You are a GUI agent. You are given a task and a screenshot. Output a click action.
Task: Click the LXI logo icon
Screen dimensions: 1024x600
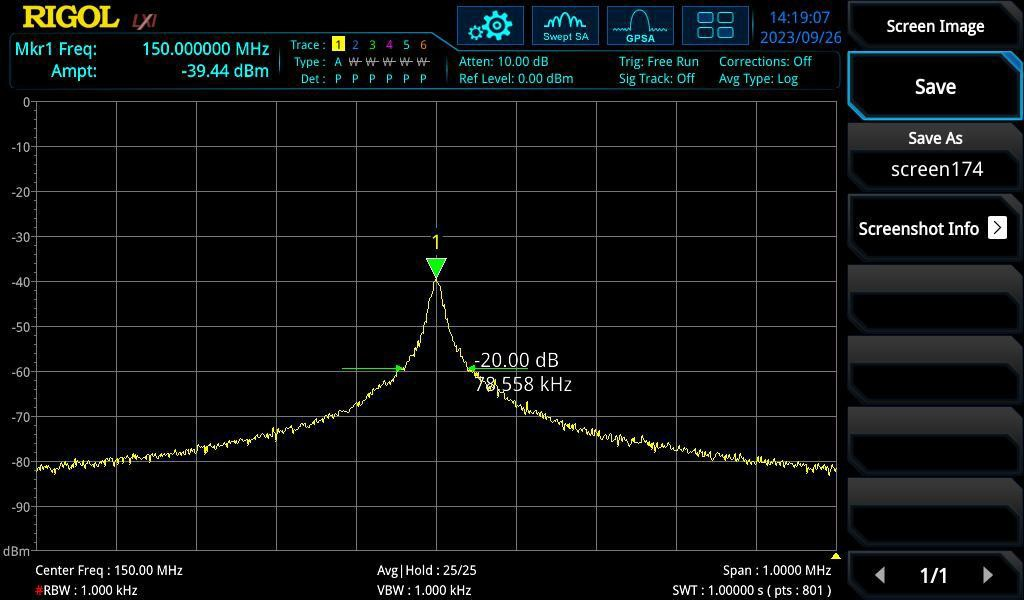(x=144, y=20)
